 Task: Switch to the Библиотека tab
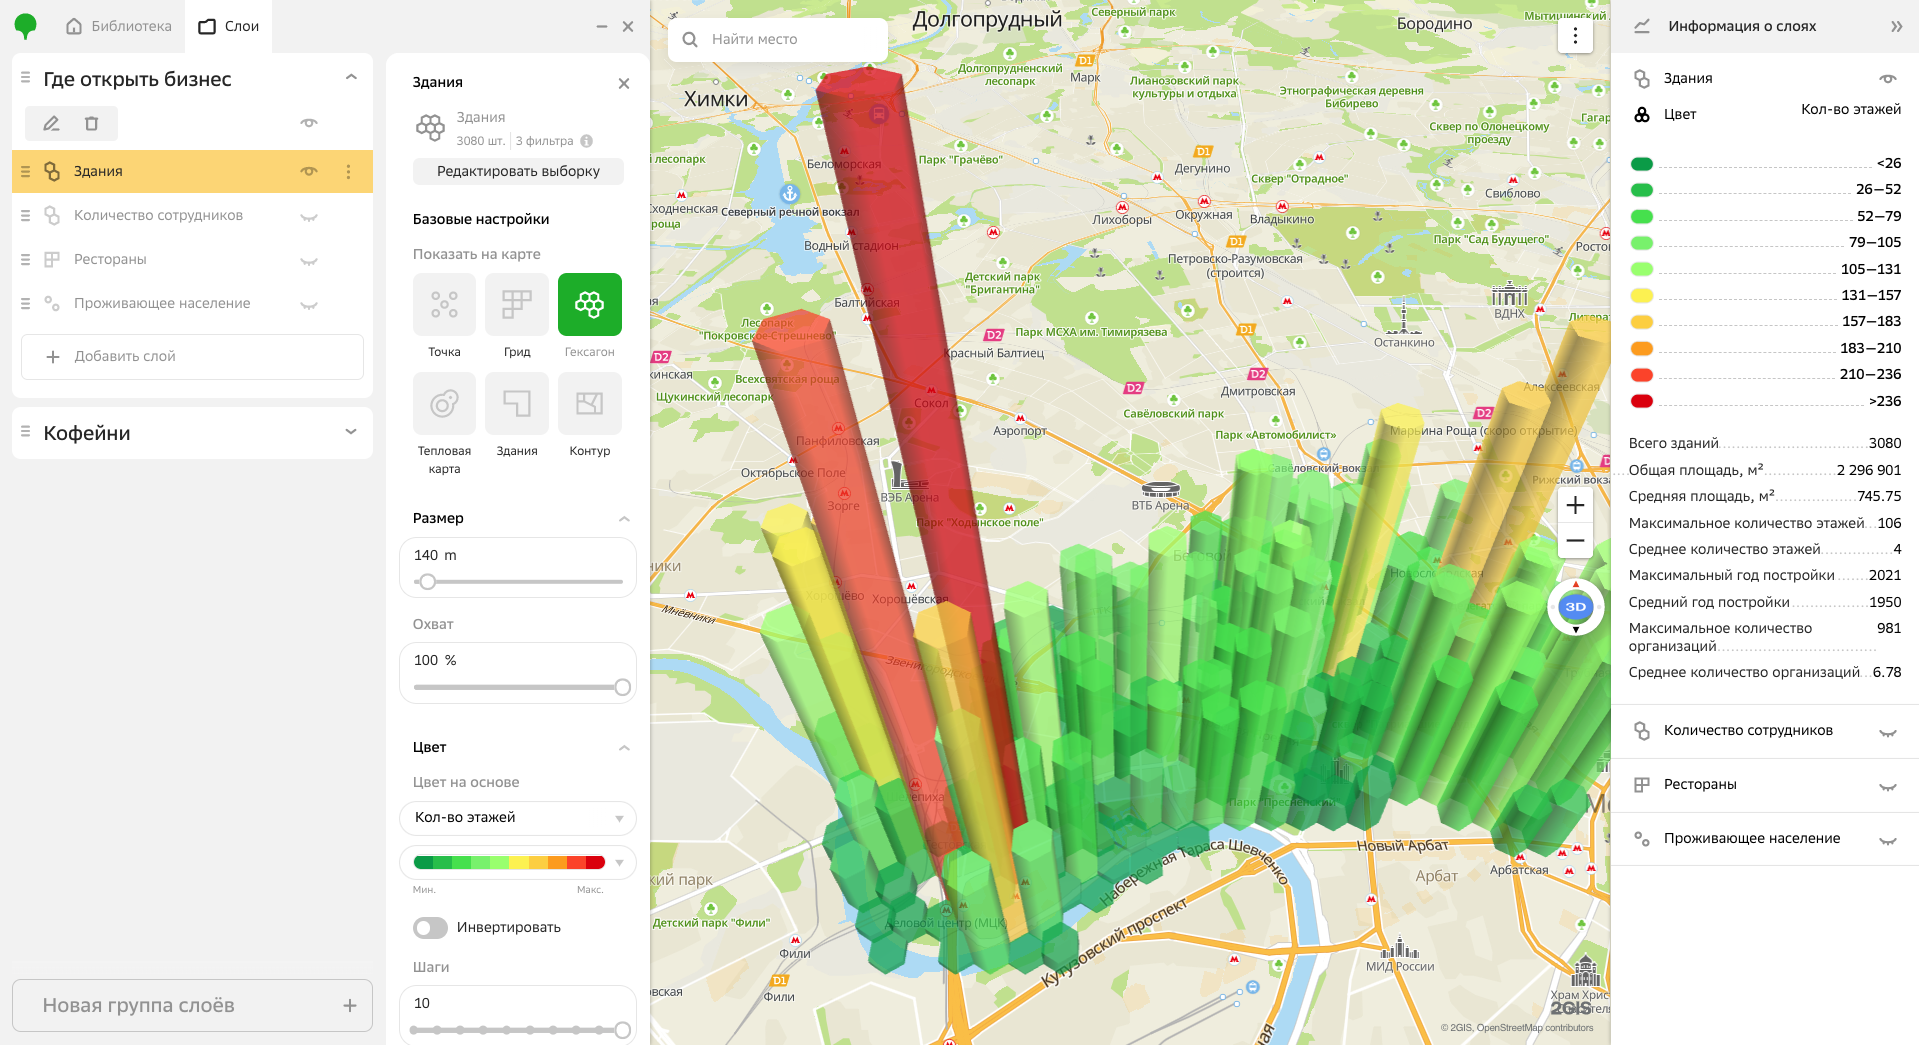tap(118, 26)
